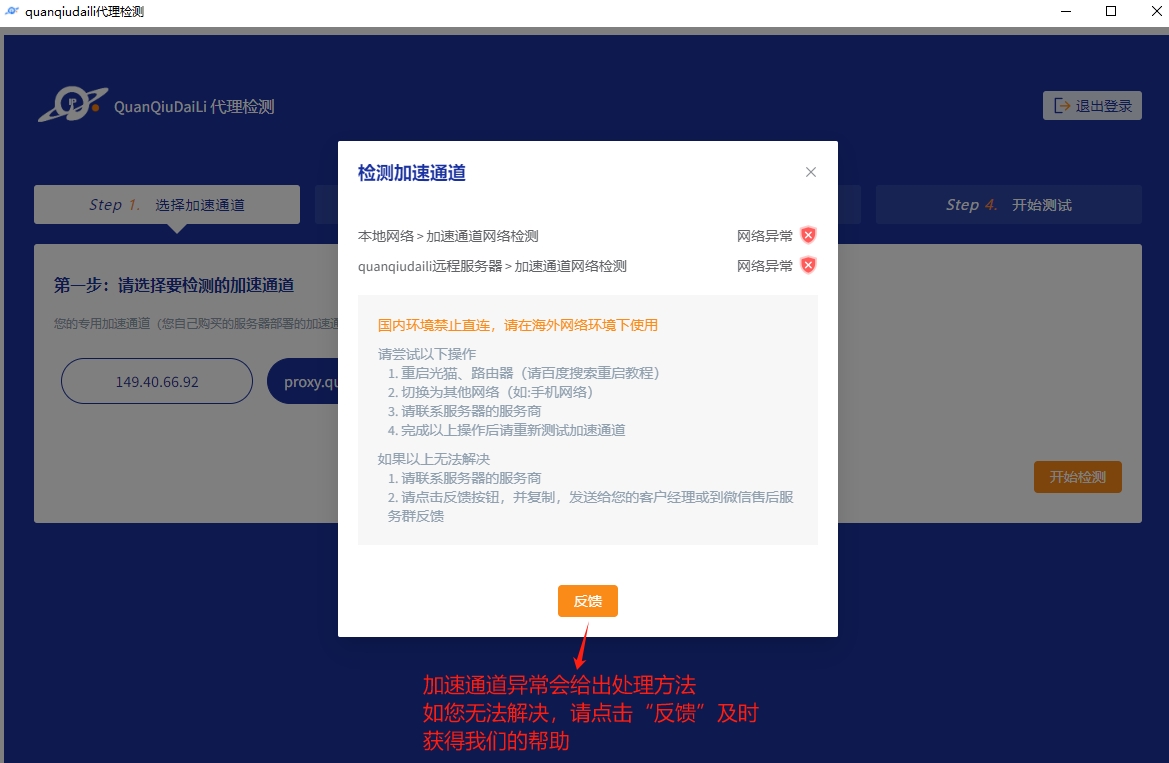Click the 第一步 section heading

174,286
